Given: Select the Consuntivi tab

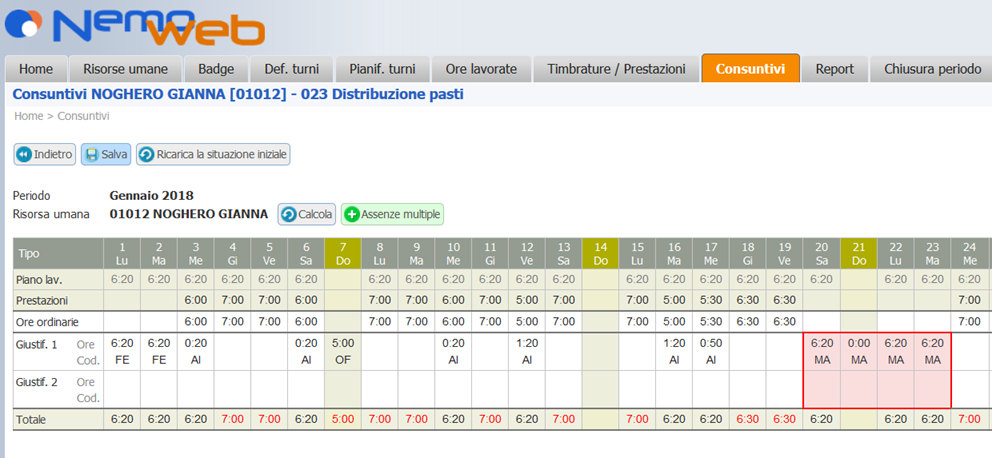Looking at the screenshot, I should [x=750, y=68].
